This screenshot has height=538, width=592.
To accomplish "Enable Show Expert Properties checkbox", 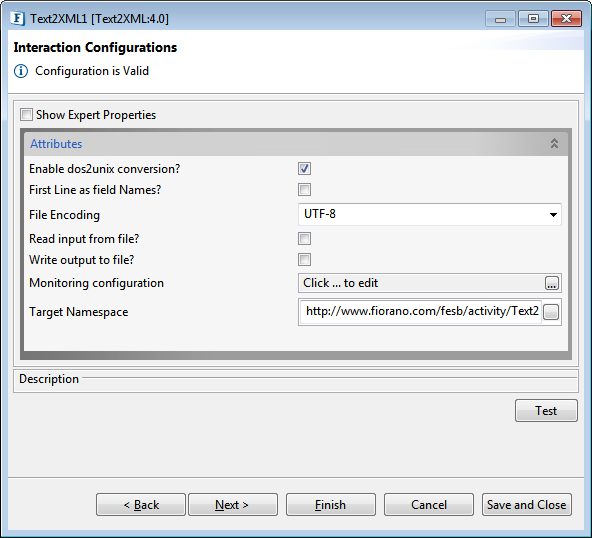I will 26,115.
